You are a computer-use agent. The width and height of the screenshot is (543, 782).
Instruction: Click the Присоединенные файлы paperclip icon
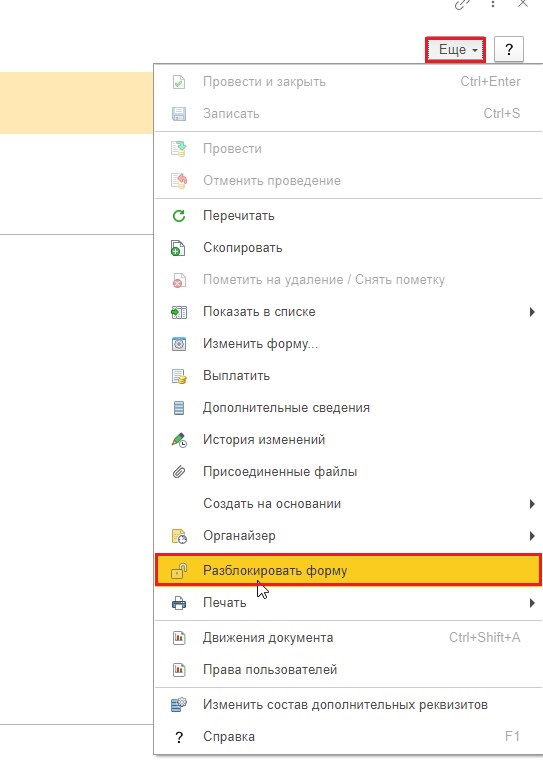179,472
